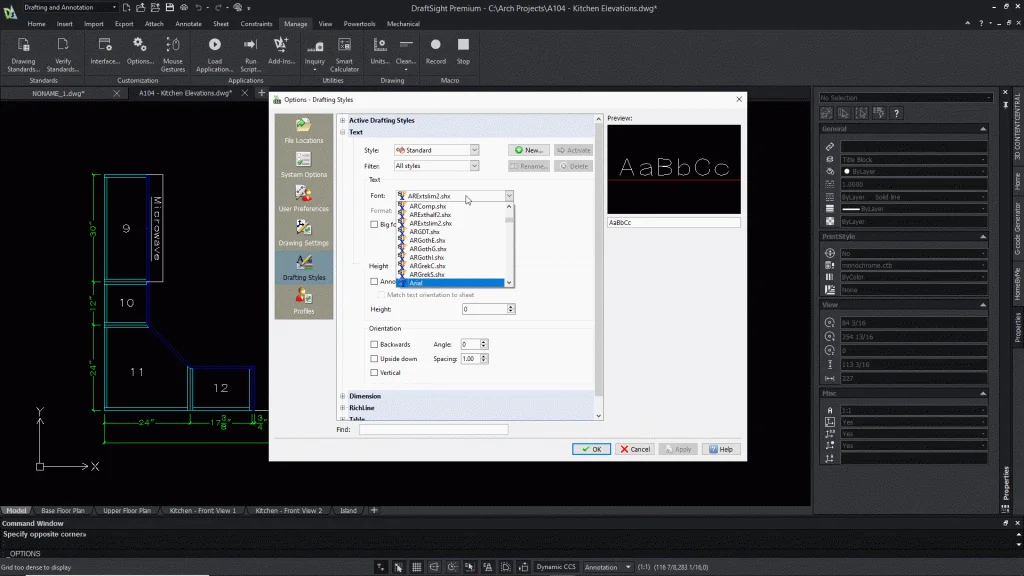This screenshot has width=1024, height=576.
Task: Switch to the Annotate ribbon tab
Action: pos(188,23)
